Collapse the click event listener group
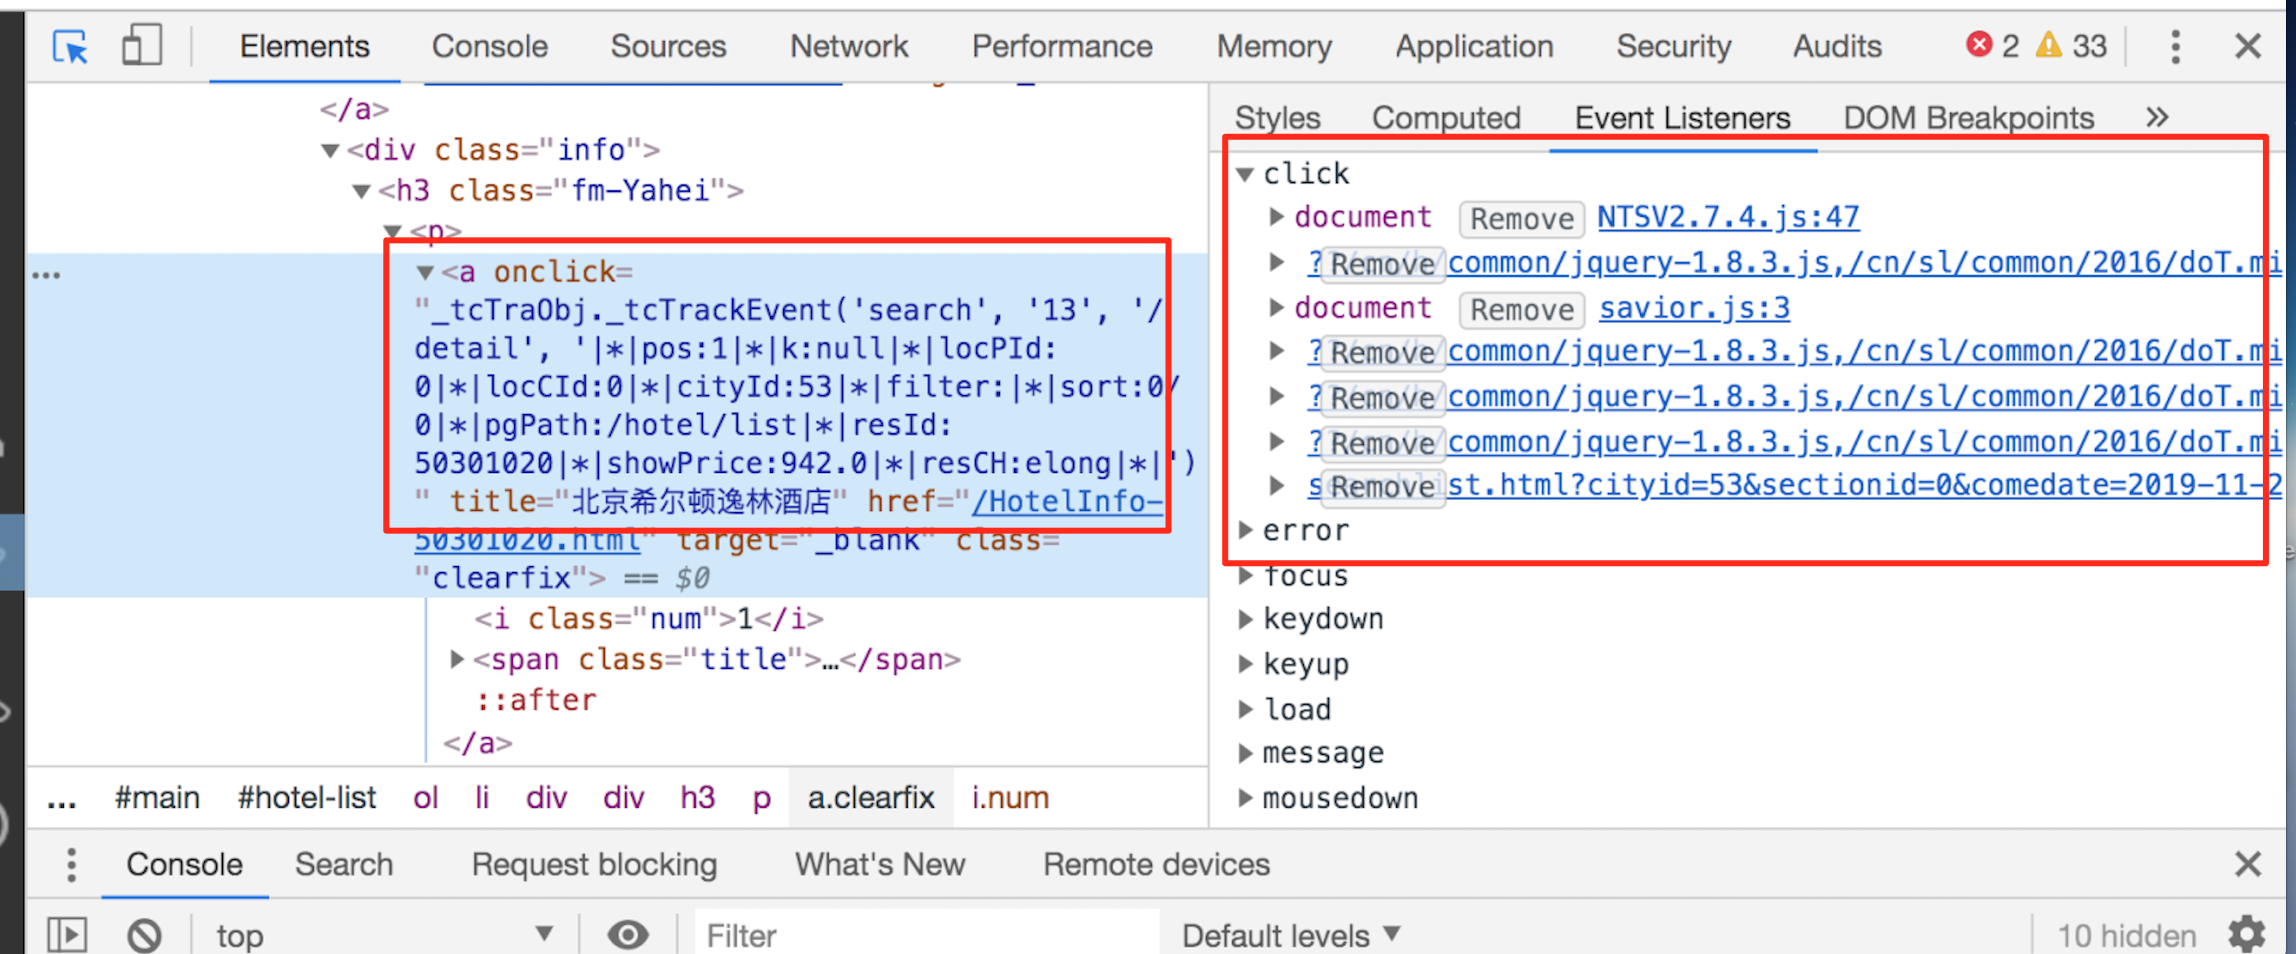The width and height of the screenshot is (2296, 954). (1245, 172)
